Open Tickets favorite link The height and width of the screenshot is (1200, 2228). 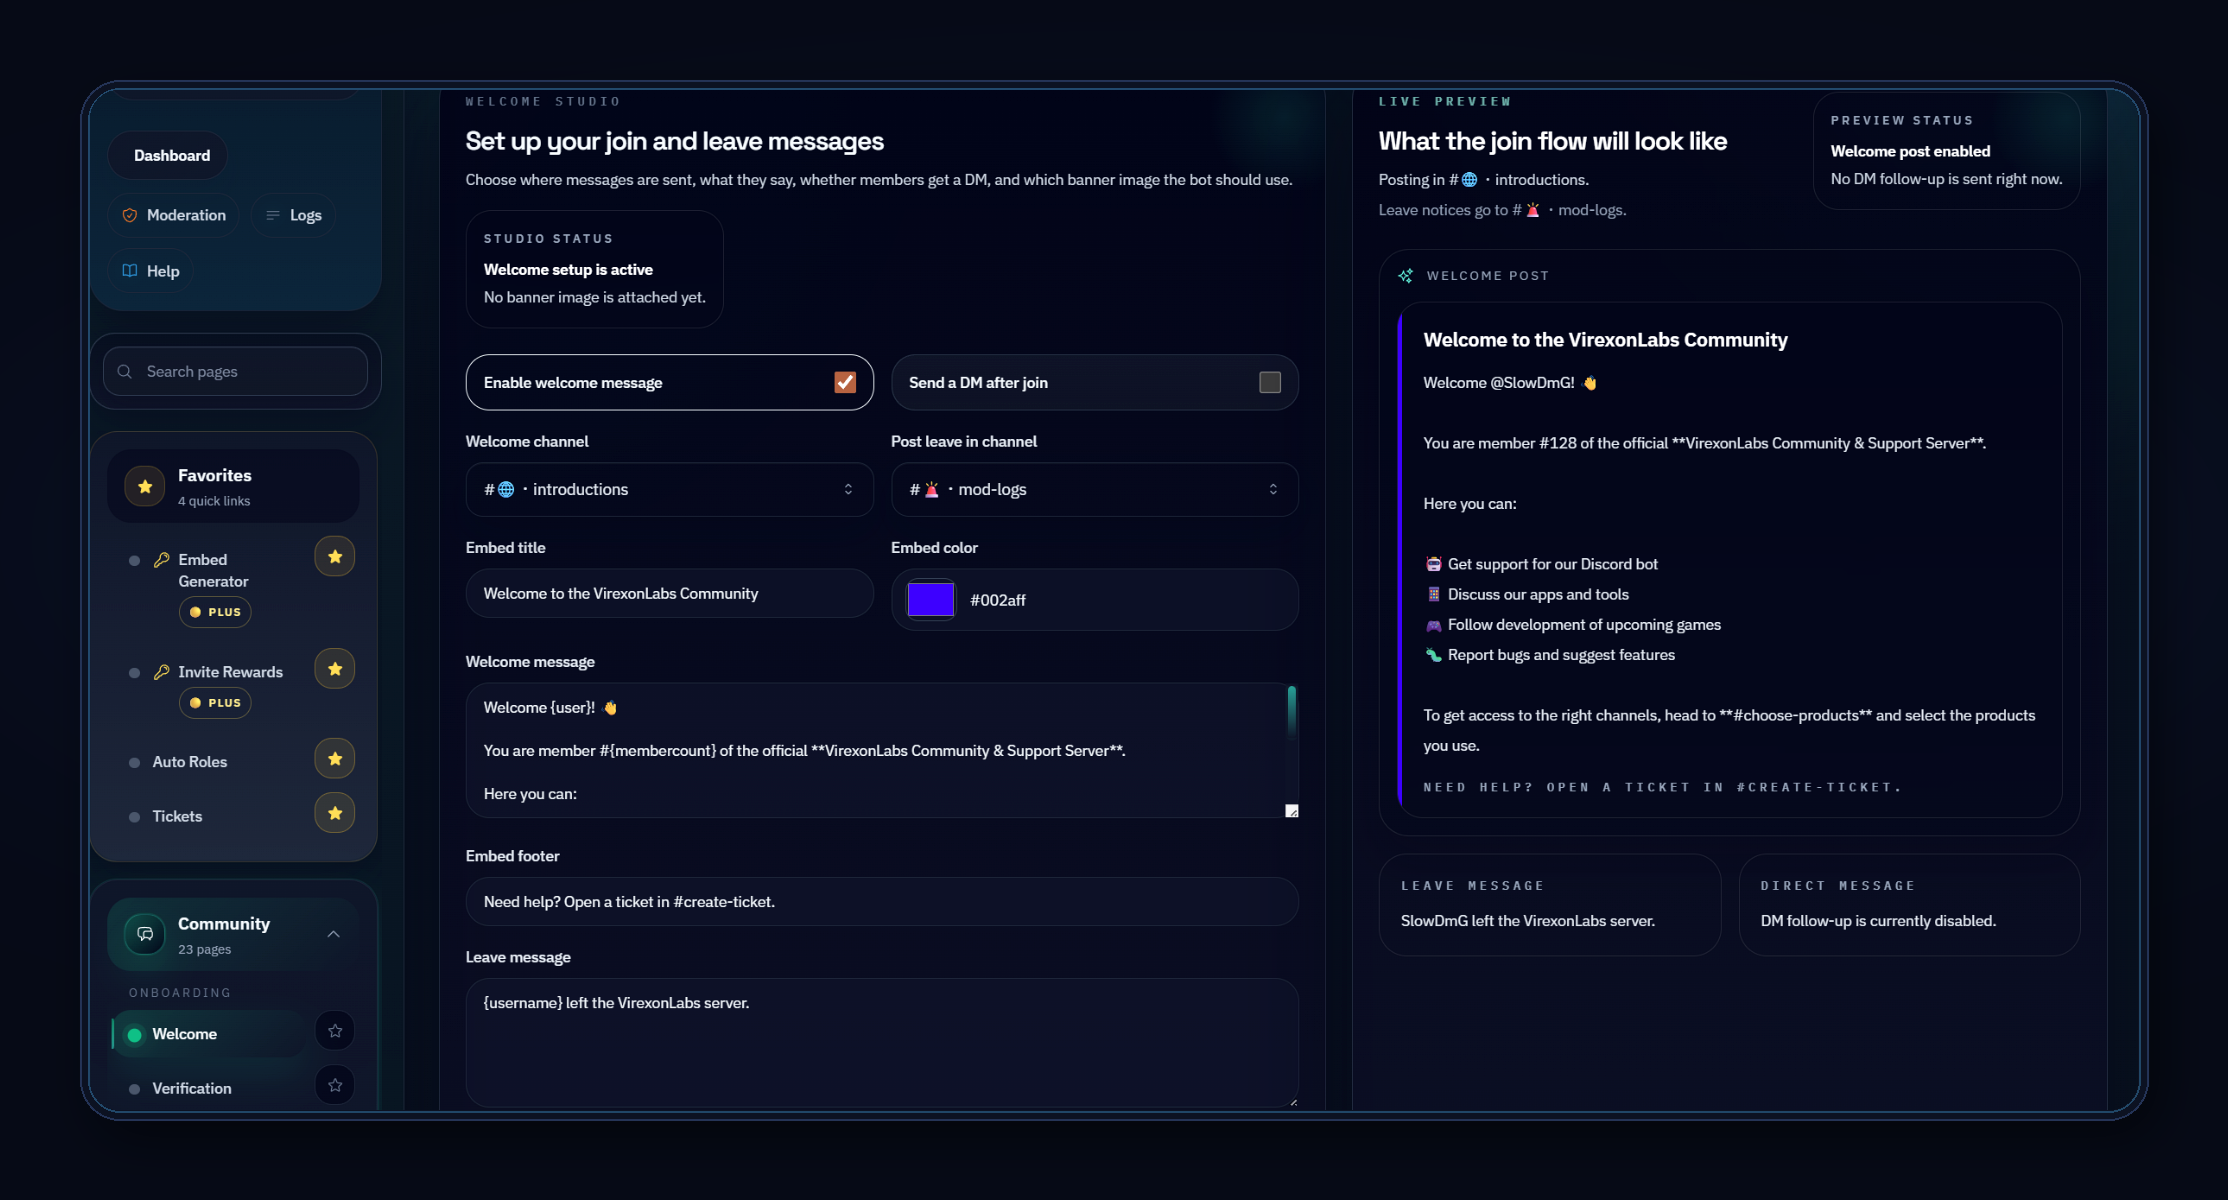coord(177,816)
